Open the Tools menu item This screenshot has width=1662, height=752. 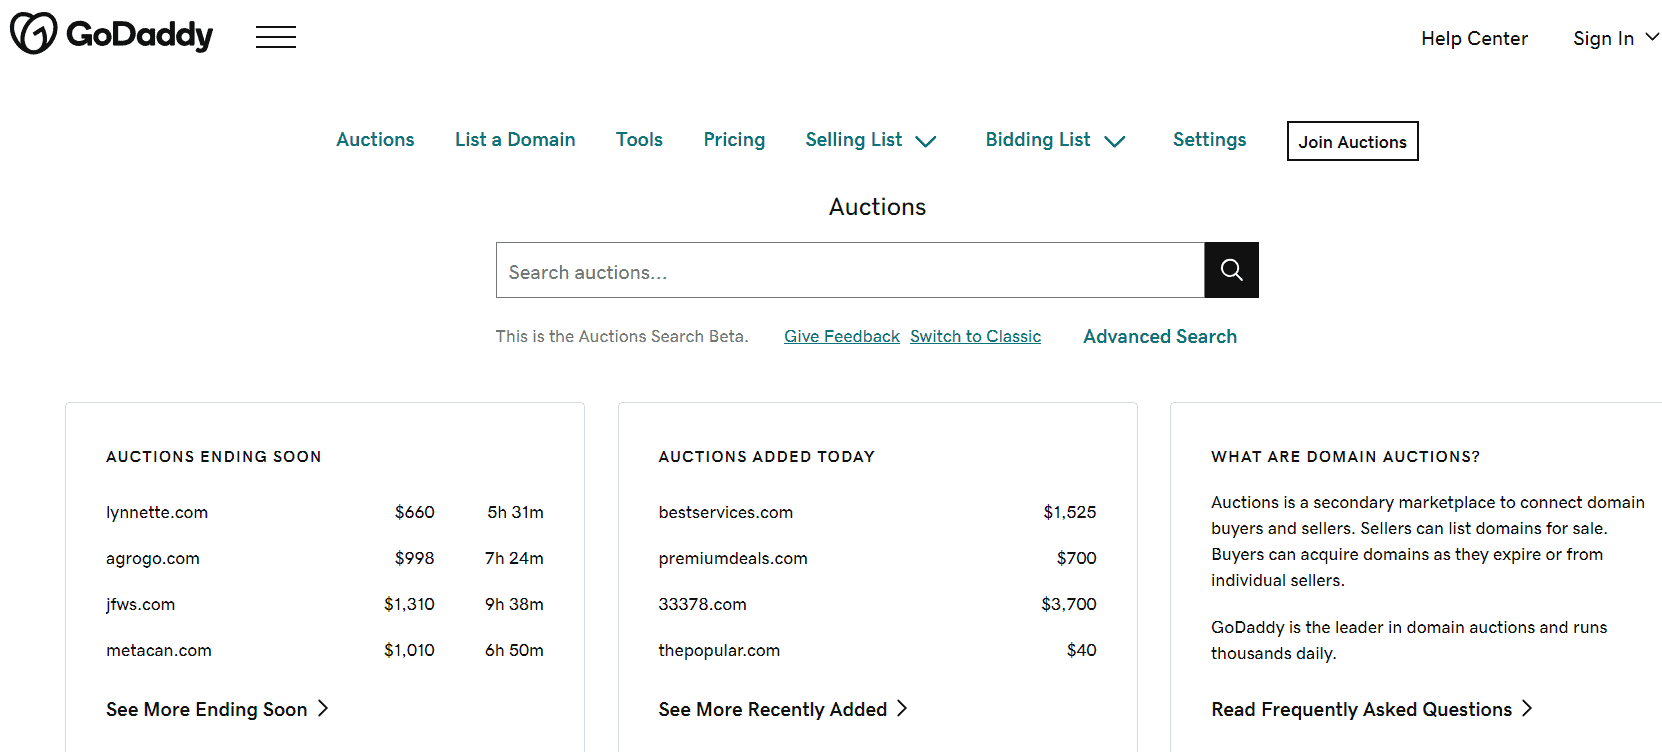[639, 140]
